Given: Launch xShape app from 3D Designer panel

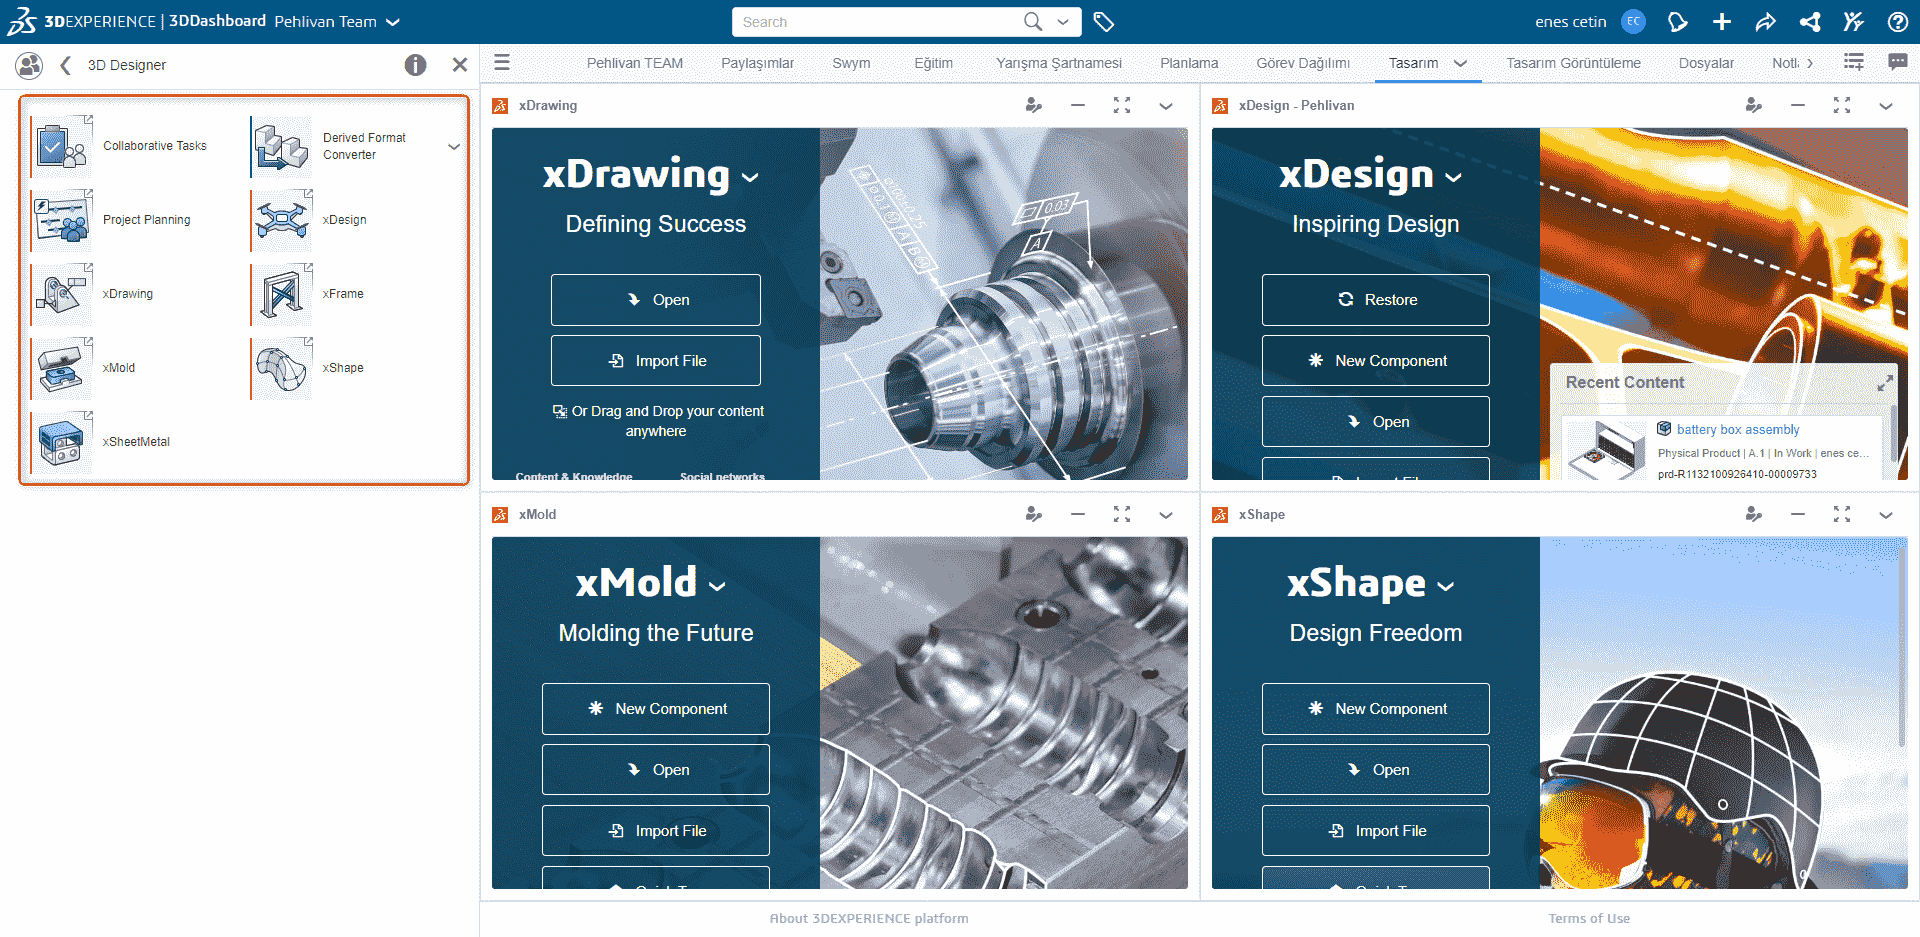Looking at the screenshot, I should [x=282, y=368].
